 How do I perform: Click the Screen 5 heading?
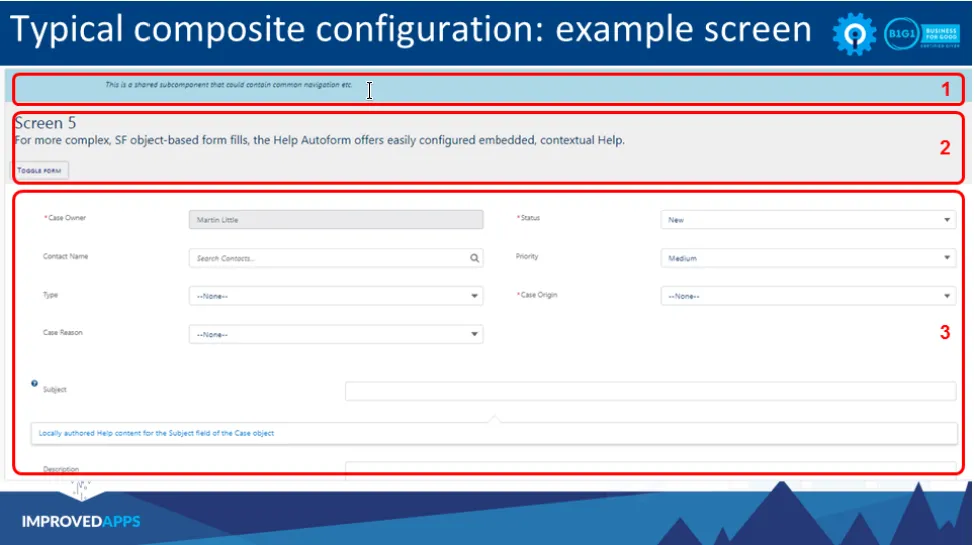[x=45, y=123]
